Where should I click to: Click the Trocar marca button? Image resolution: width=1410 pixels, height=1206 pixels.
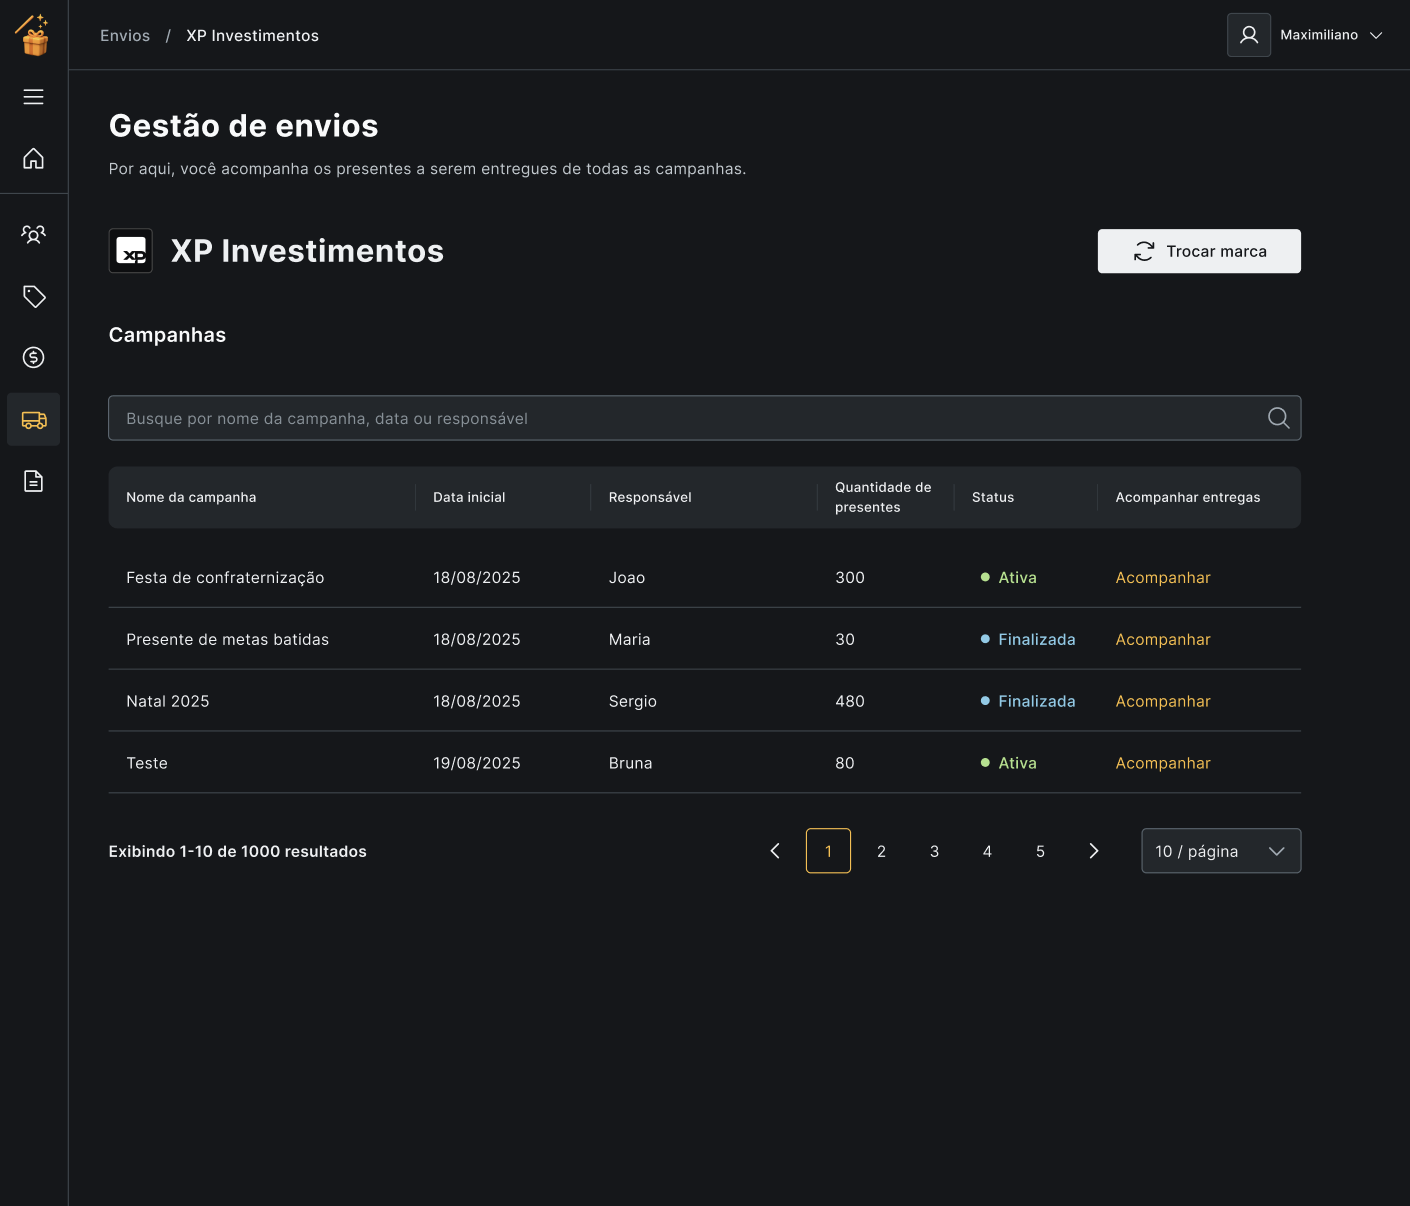[1199, 251]
